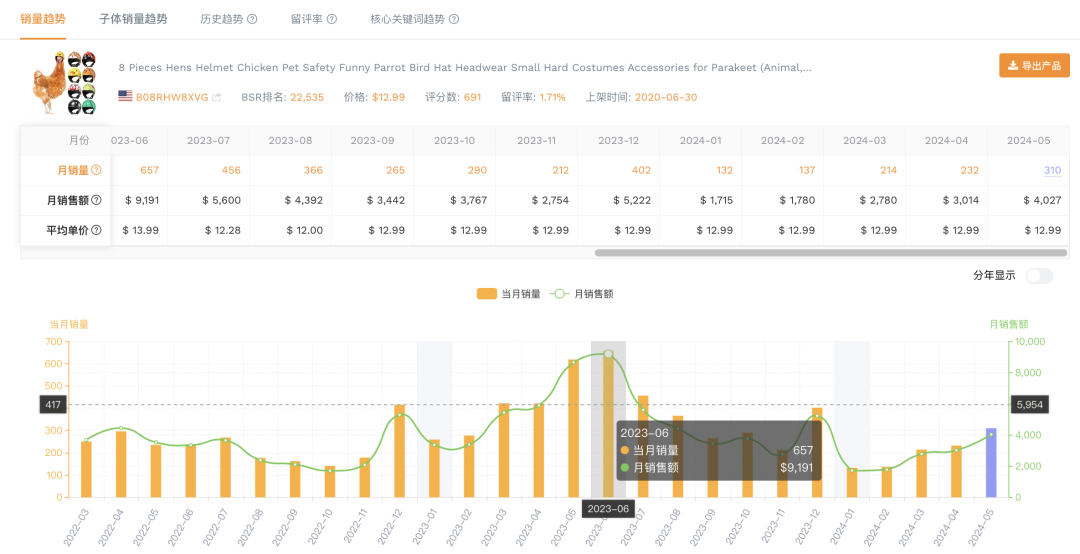
Task: Click help icon beside 历史趋势 tab
Action: 252,19
